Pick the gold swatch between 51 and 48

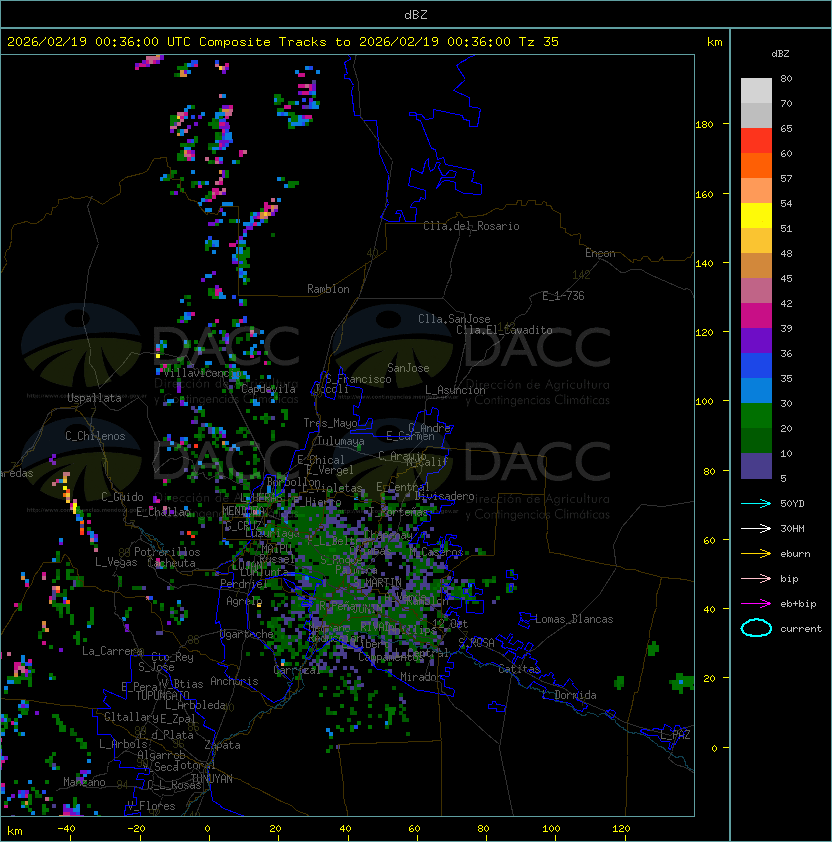click(x=756, y=241)
